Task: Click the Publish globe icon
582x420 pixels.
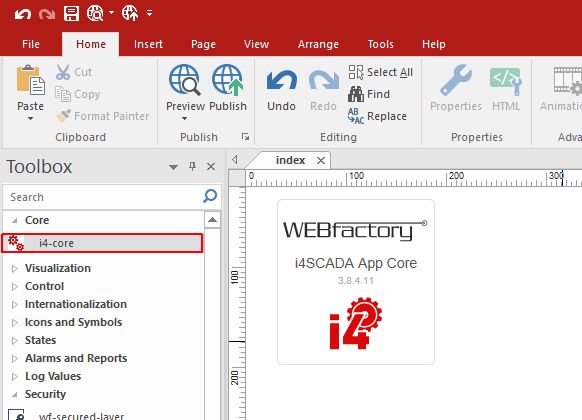Action: pyautogui.click(x=228, y=80)
